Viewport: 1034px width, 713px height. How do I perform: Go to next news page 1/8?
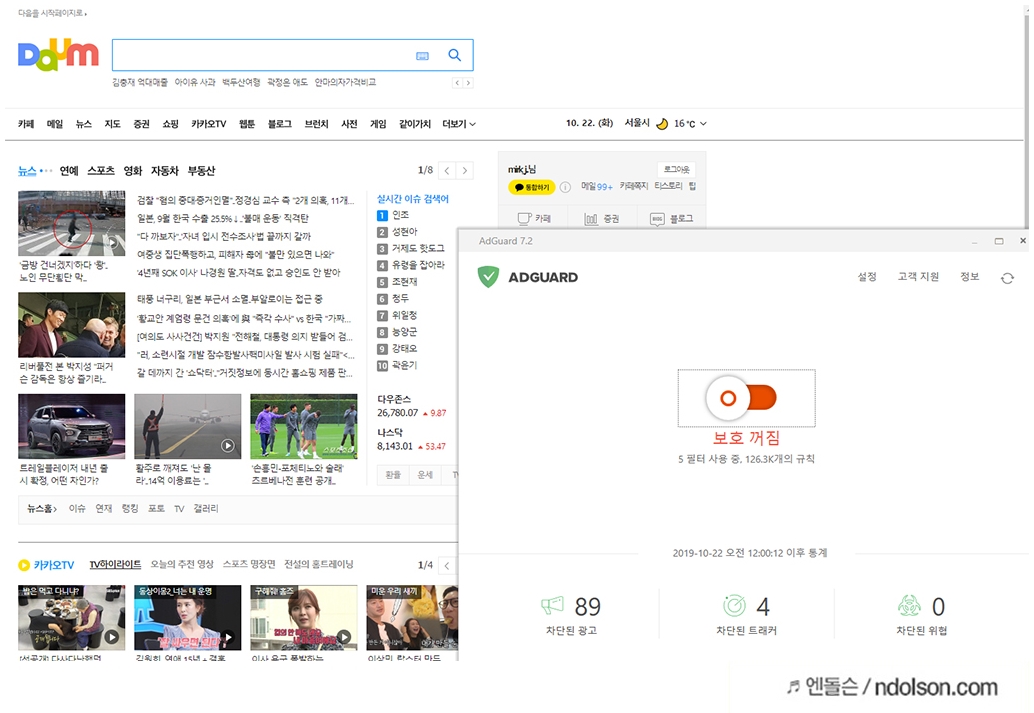(465, 171)
